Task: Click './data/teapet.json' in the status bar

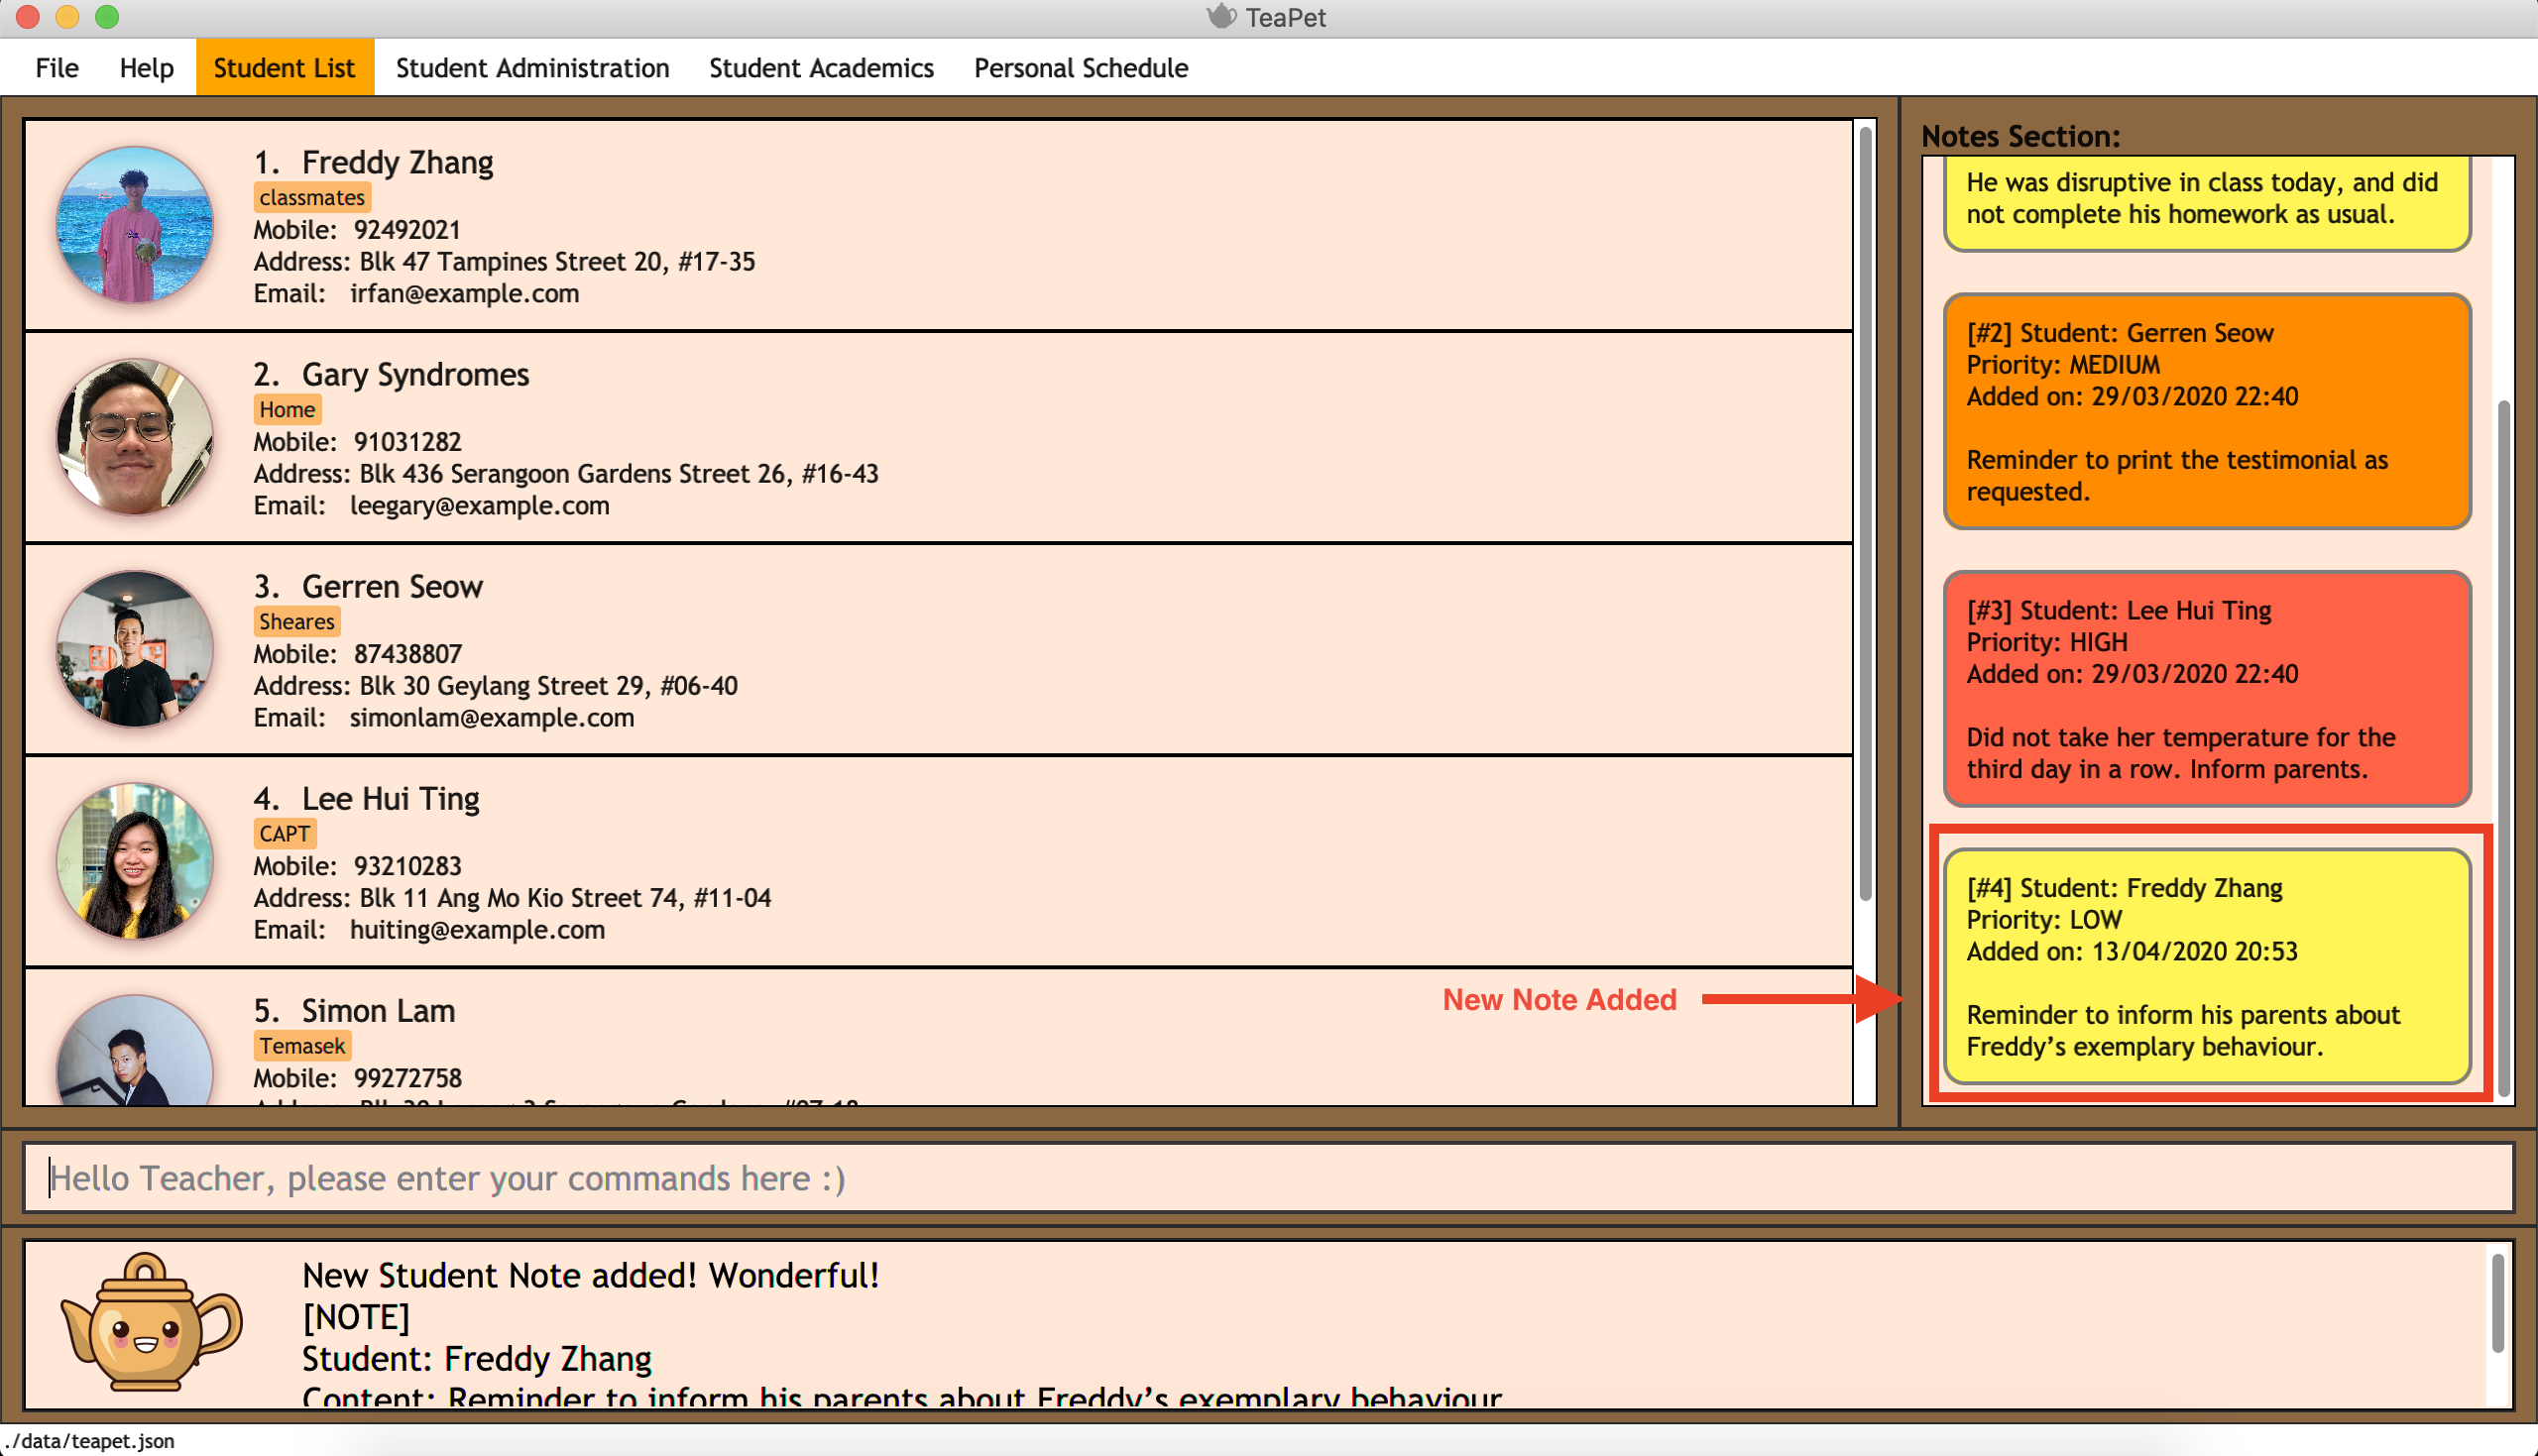Action: click(89, 1440)
